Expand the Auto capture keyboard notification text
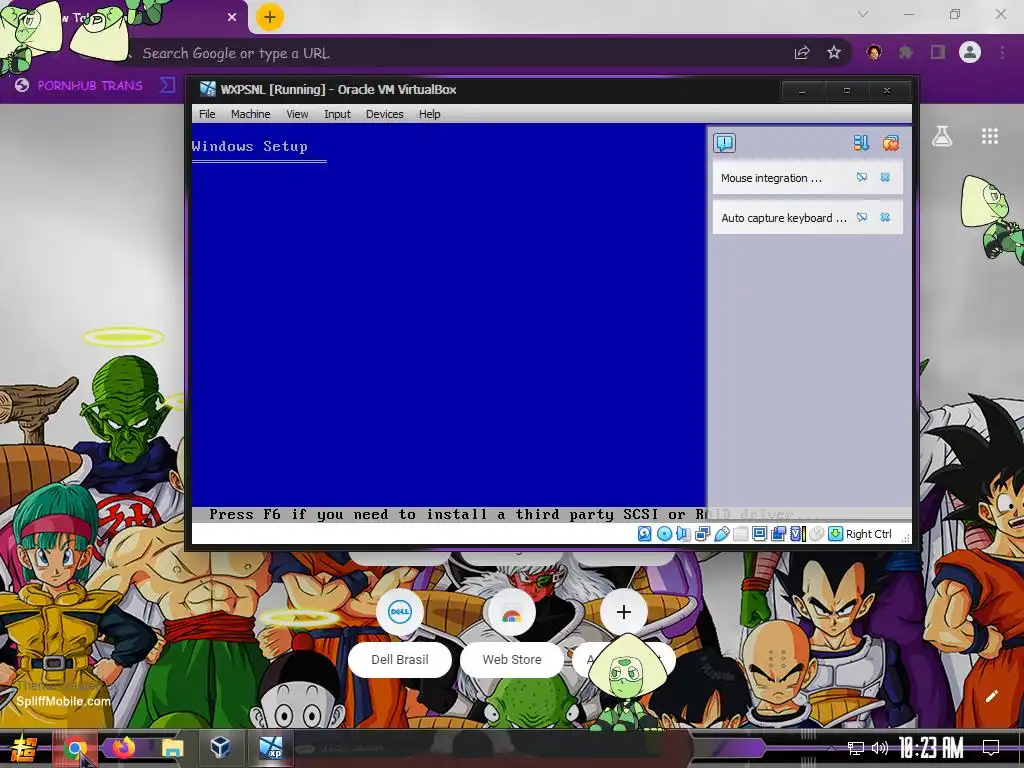The height and width of the screenshot is (768, 1024). [784, 218]
